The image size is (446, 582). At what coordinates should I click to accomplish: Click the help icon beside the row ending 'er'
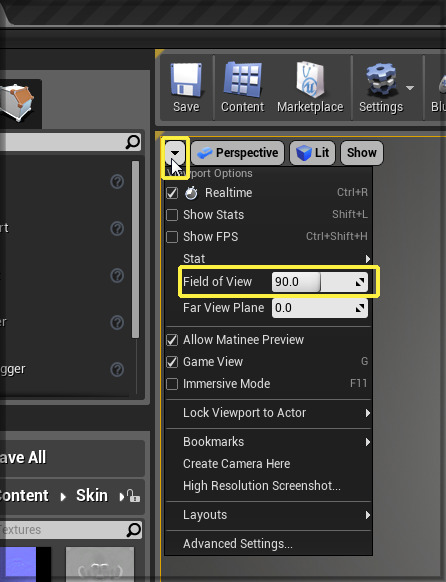click(117, 323)
